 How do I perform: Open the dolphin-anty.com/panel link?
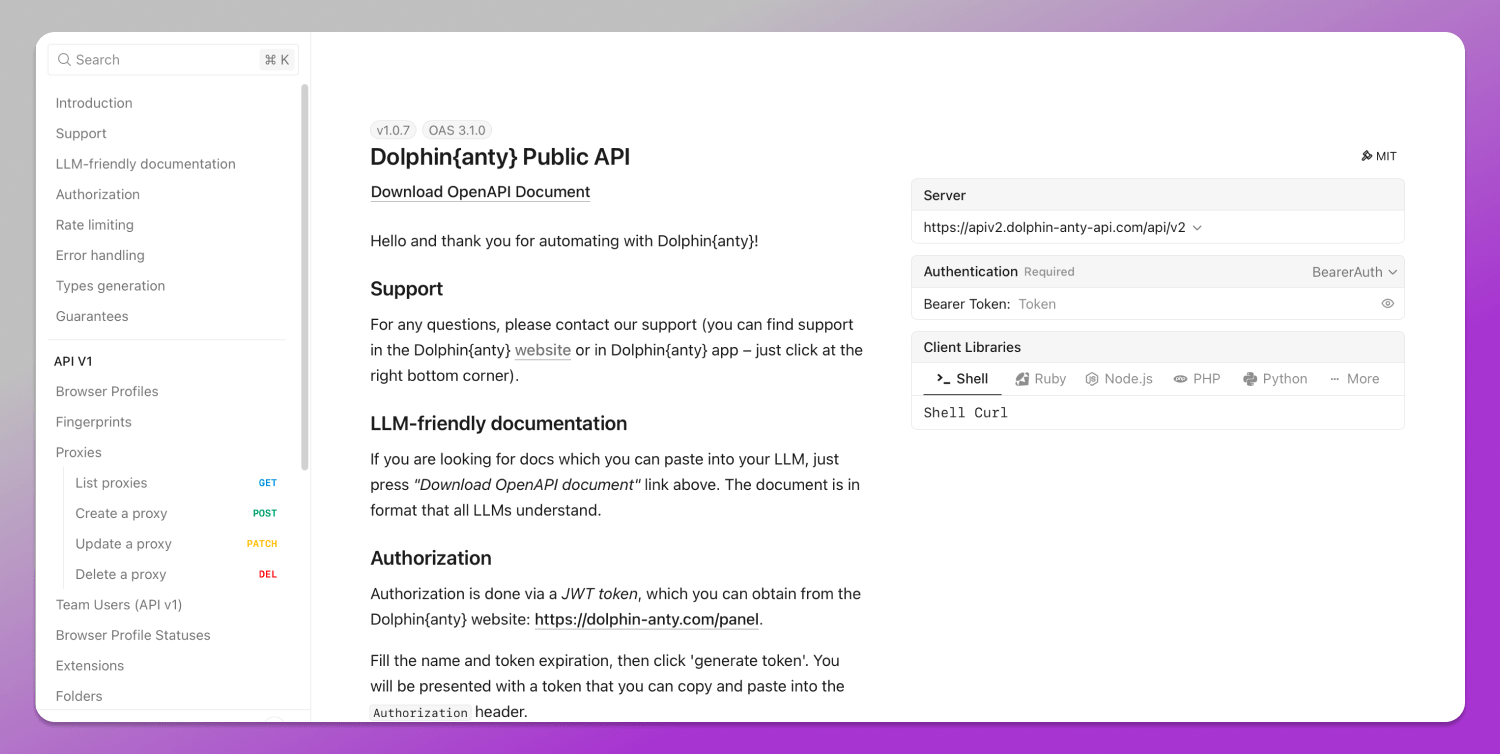(x=646, y=619)
